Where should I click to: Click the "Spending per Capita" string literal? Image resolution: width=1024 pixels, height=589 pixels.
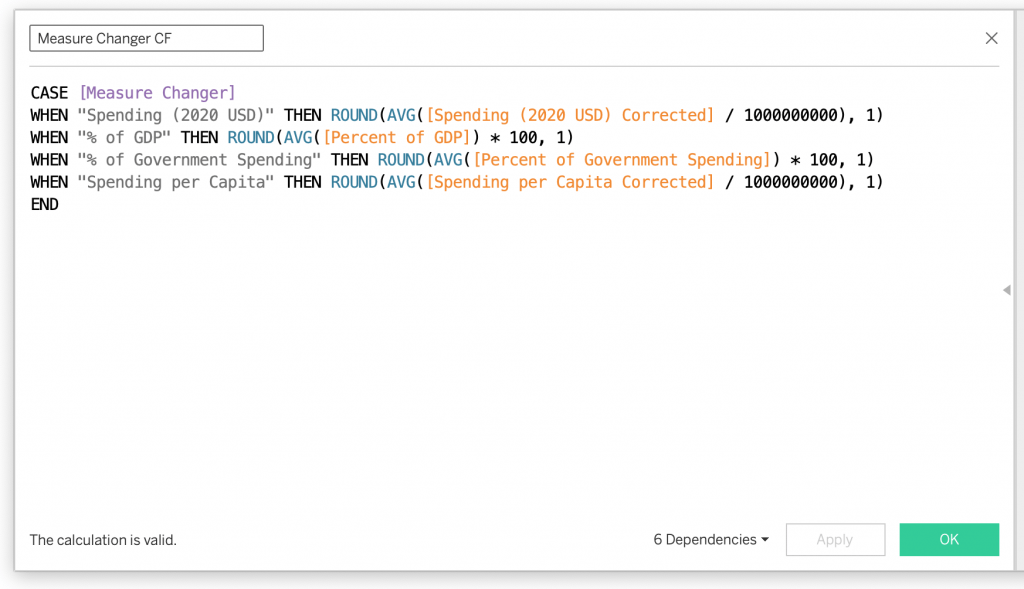(176, 182)
